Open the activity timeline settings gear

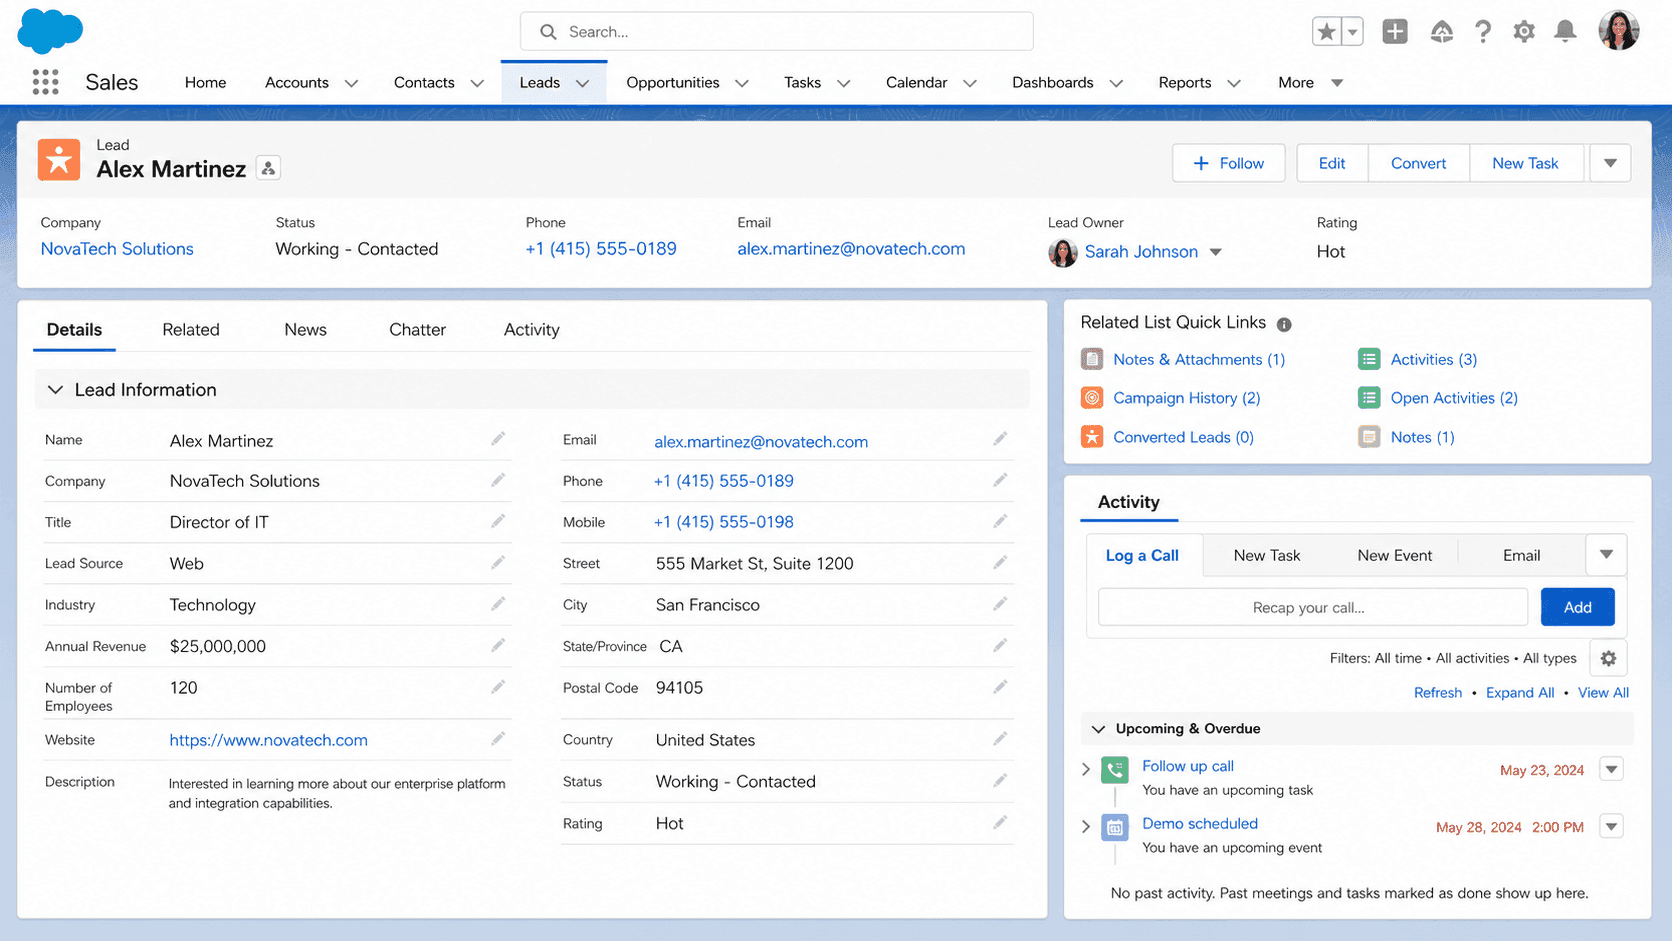pos(1608,658)
